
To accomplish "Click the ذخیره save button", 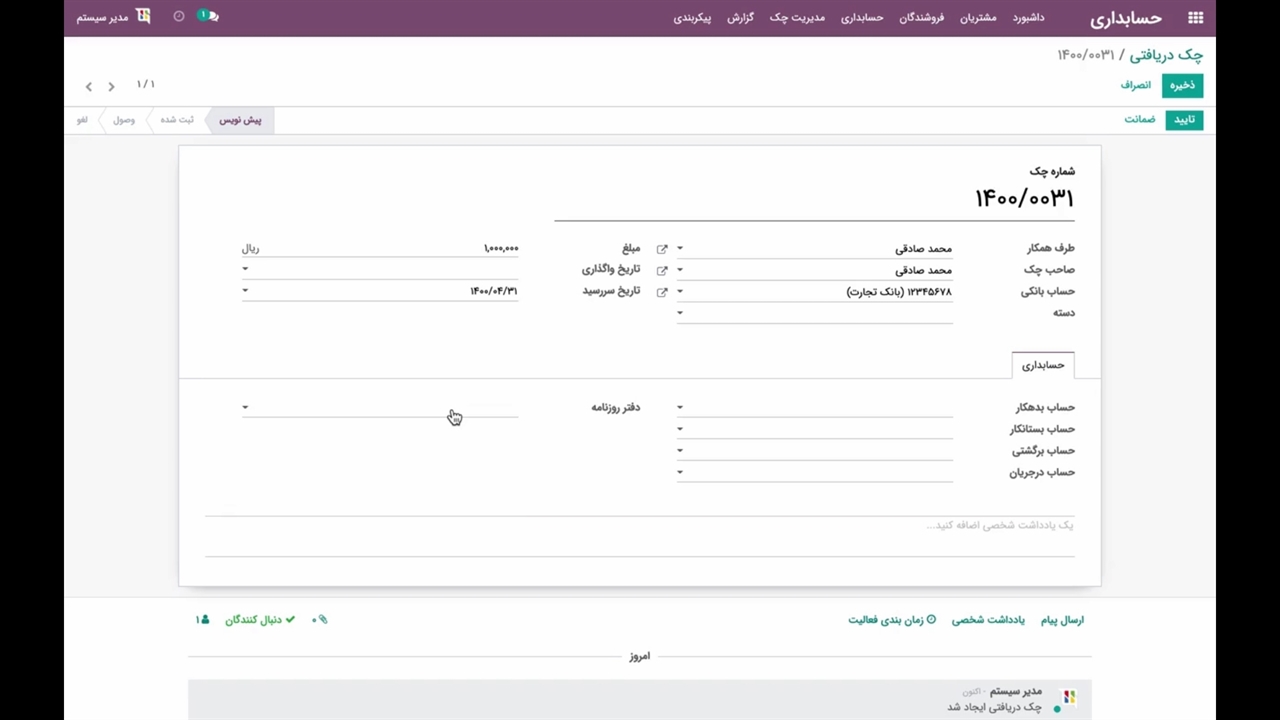I will coord(1182,85).
